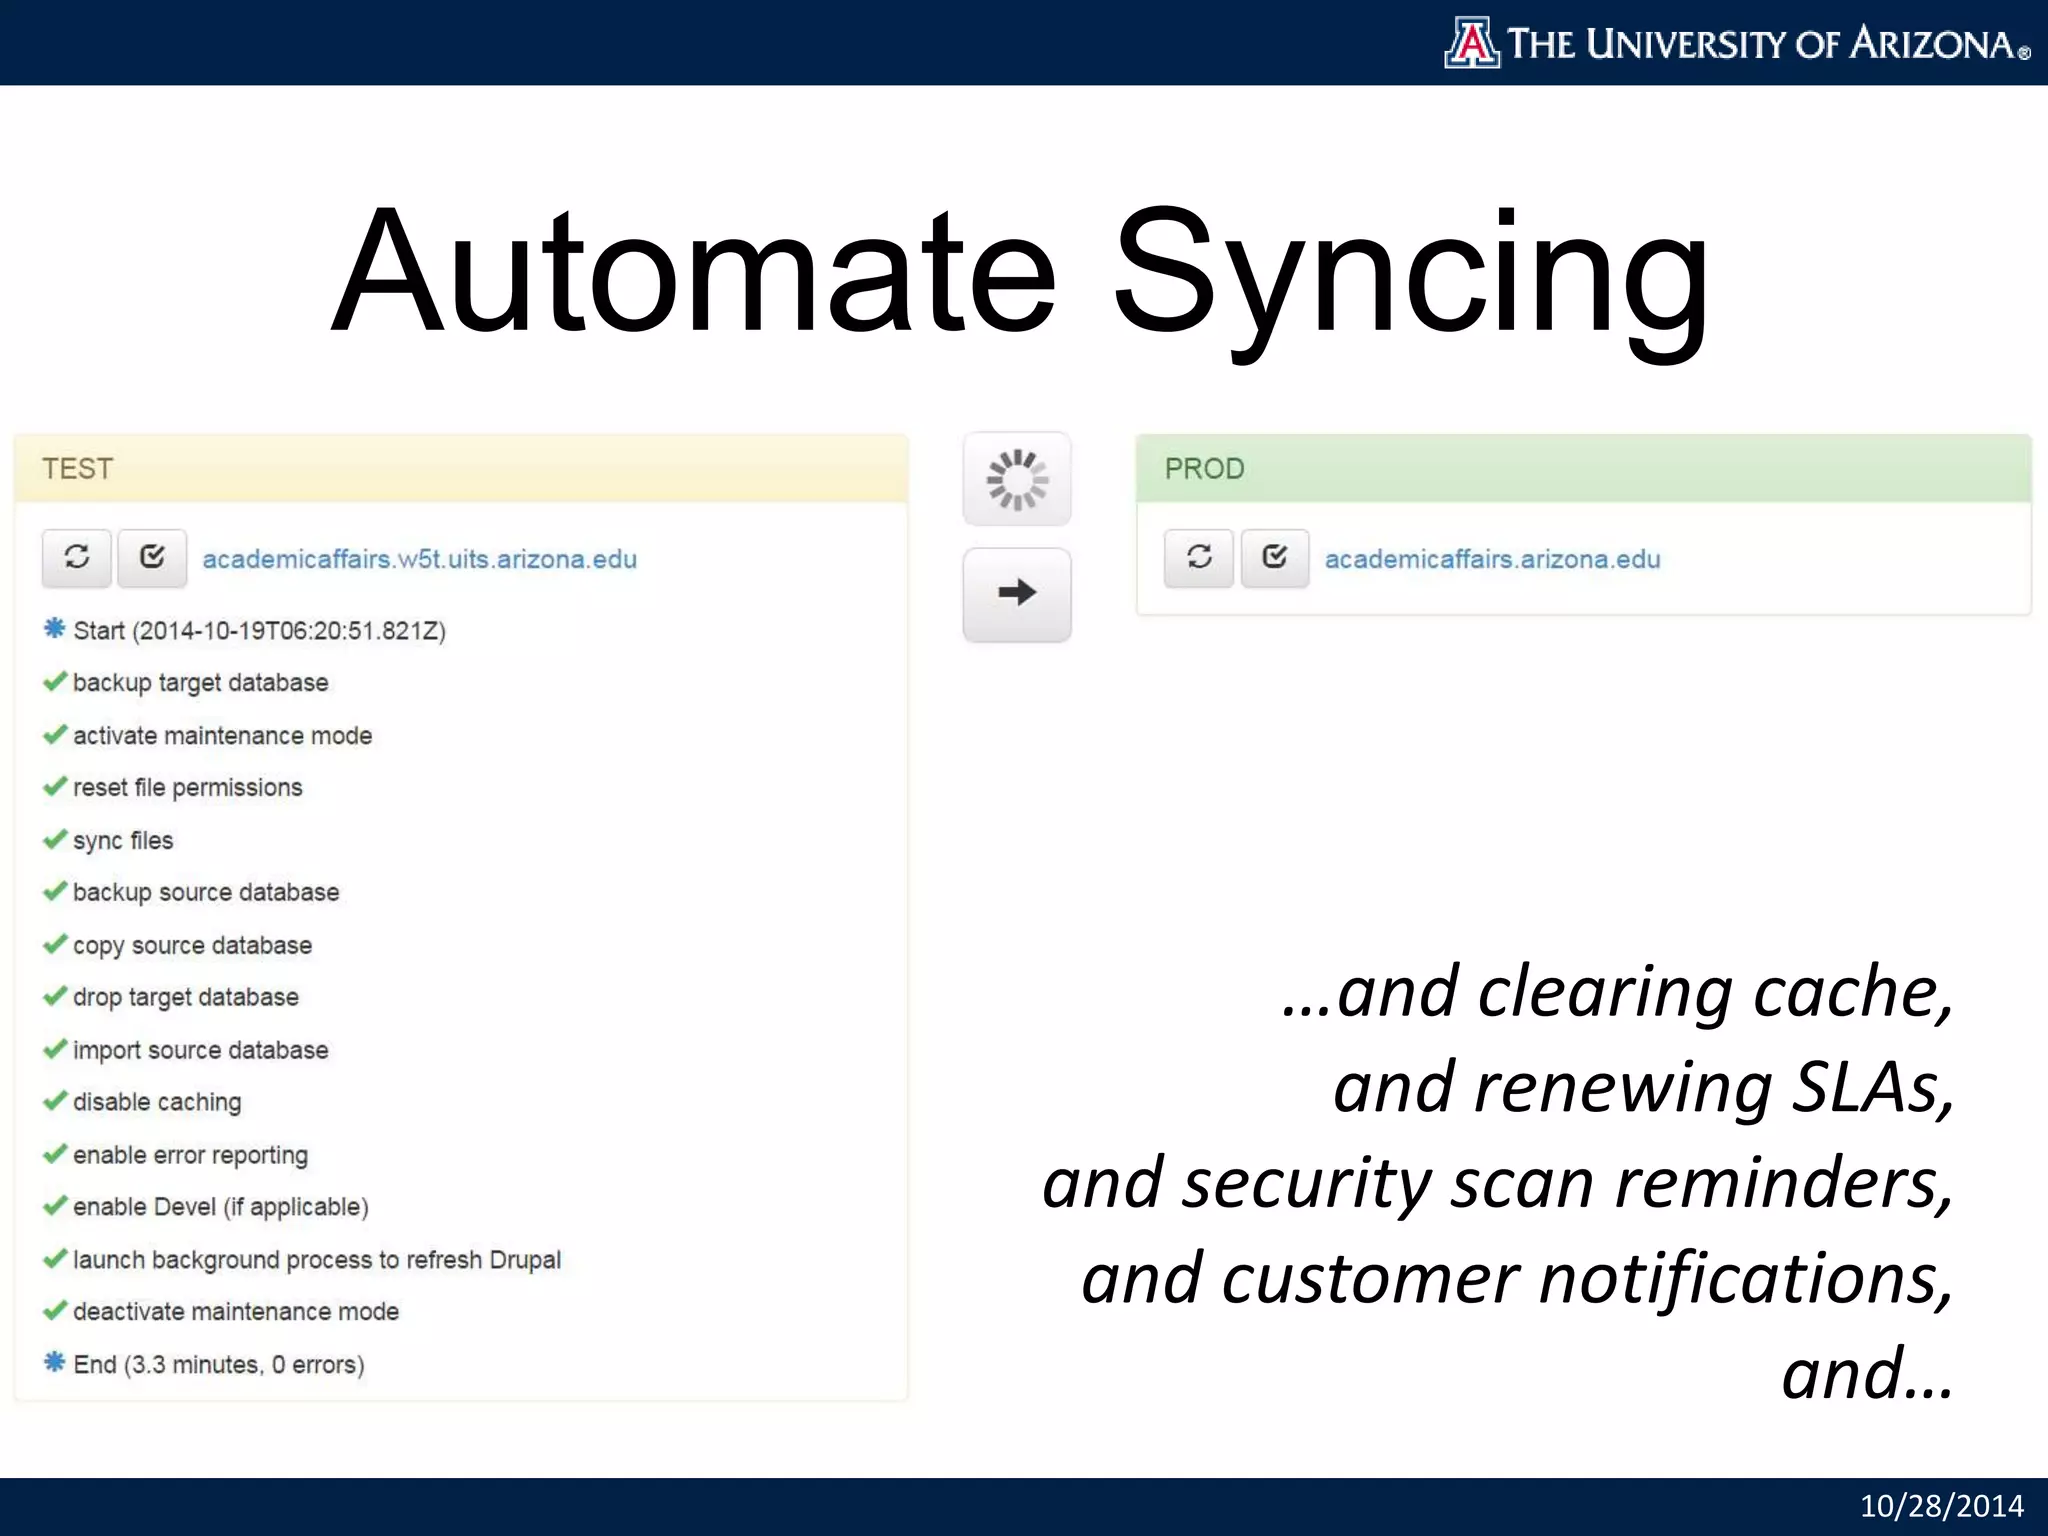Click 'and renewing SLAs,' text line
Image resolution: width=2048 pixels, height=1536 pixels.
pyautogui.click(x=1643, y=1087)
